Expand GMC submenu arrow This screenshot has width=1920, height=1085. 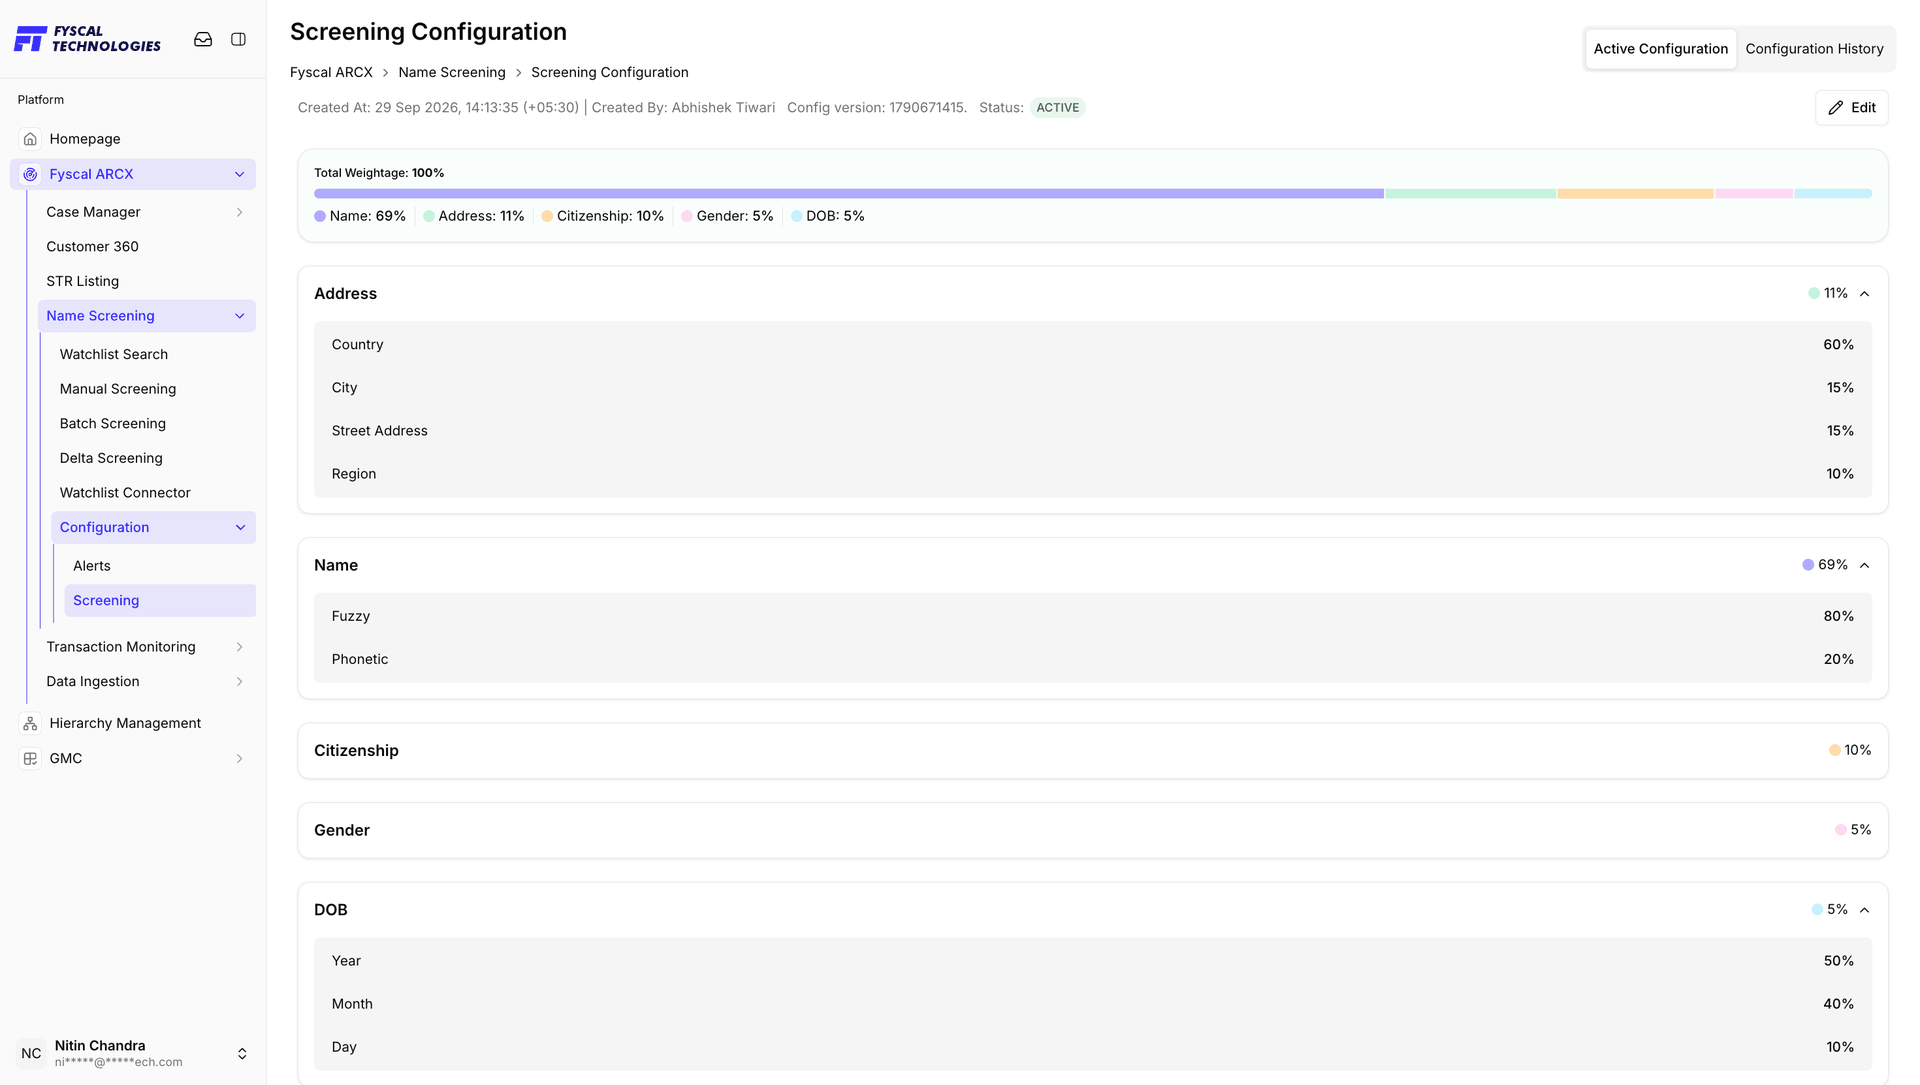pyautogui.click(x=239, y=758)
